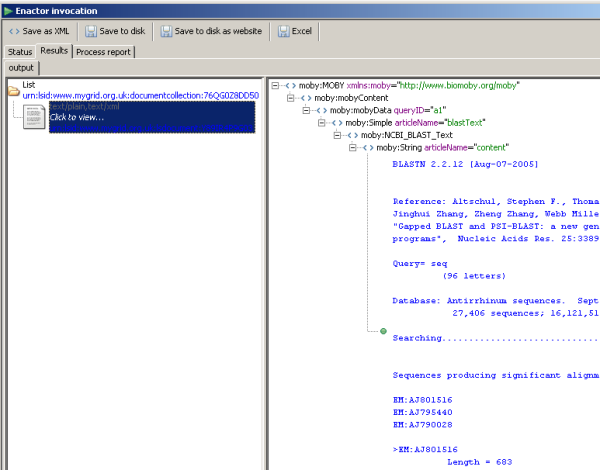Click the Save to disk as website icon
The width and height of the screenshot is (600, 470).
164,31
